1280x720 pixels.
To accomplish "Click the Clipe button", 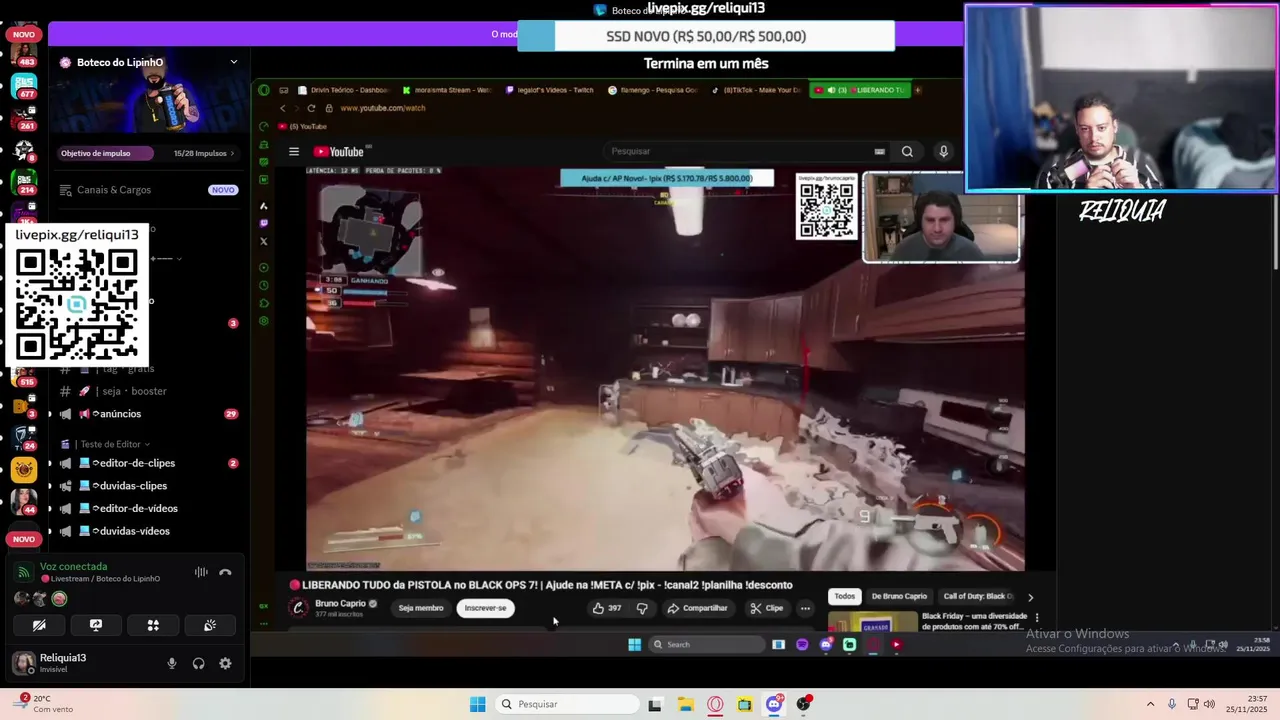I will click(x=767, y=608).
